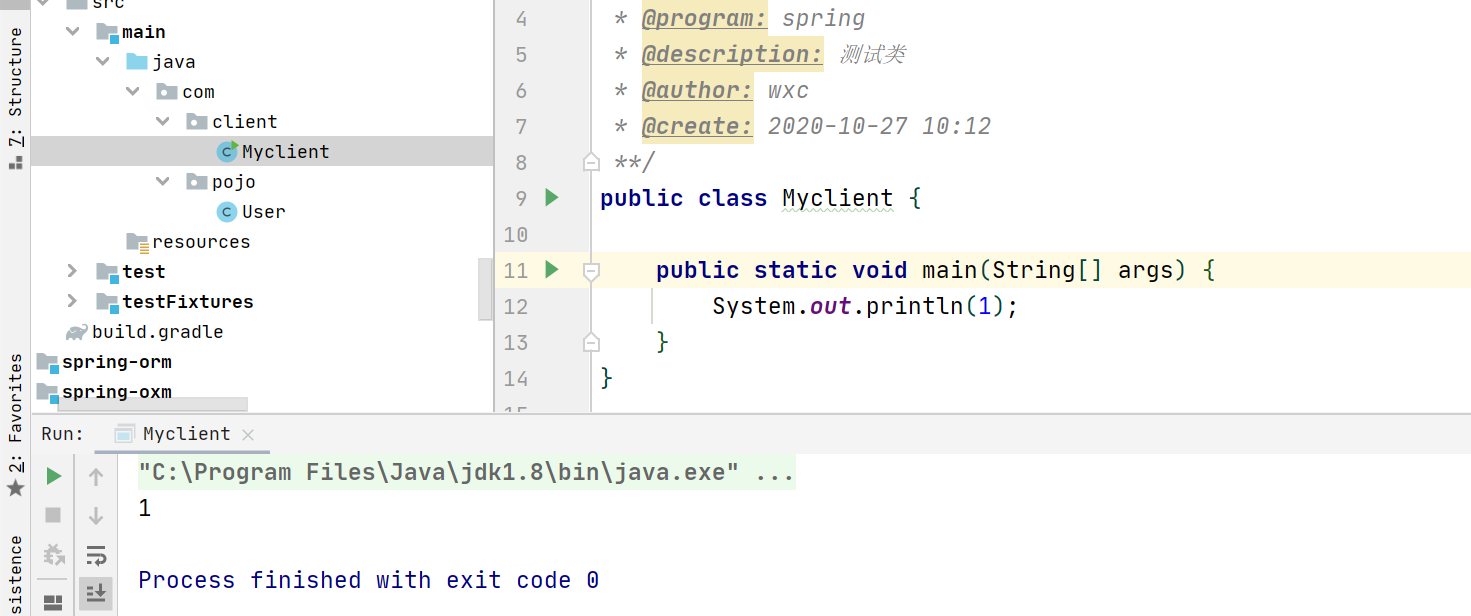1471x616 pixels.
Task: Click the fold end marker on line 13
Action: click(591, 342)
